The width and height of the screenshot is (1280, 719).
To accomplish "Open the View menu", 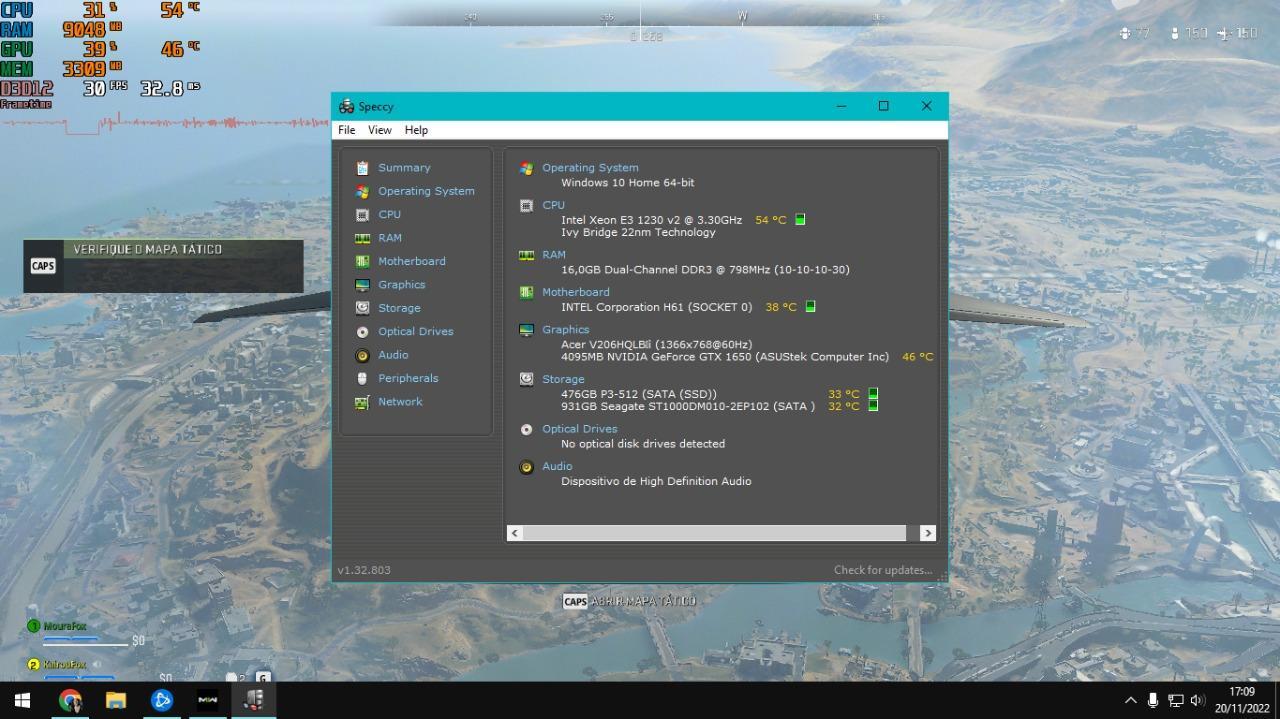I will (x=380, y=130).
